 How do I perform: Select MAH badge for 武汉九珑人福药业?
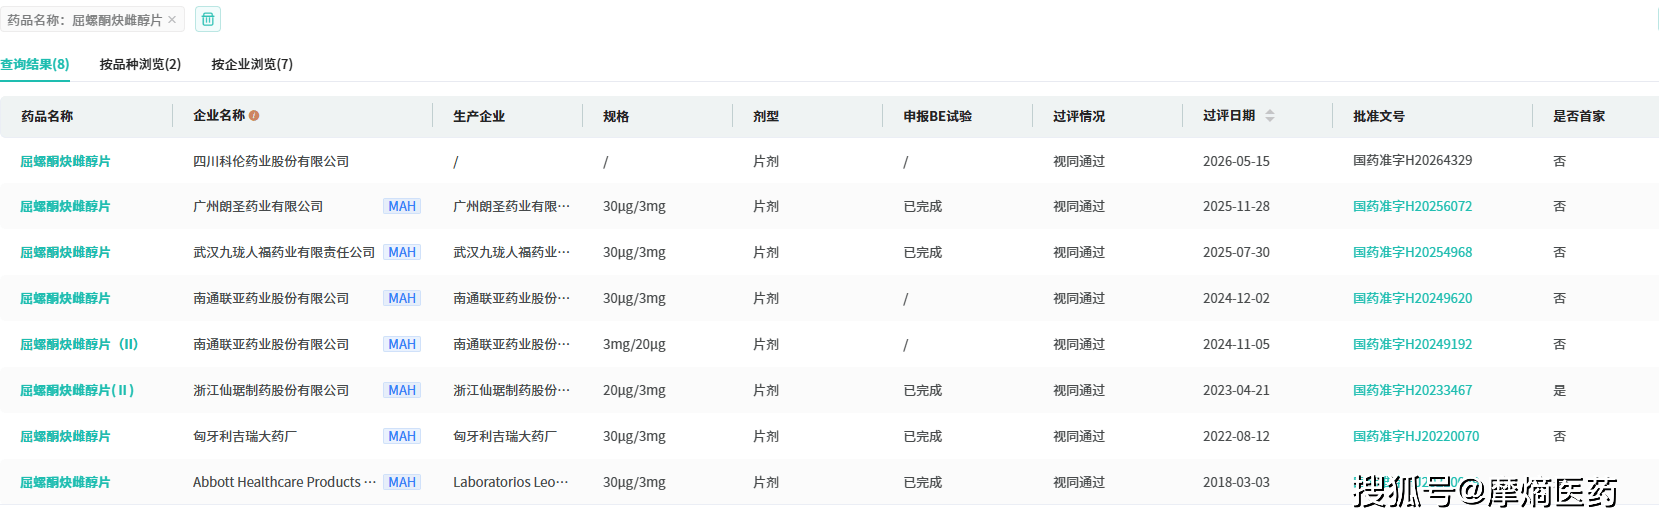402,252
